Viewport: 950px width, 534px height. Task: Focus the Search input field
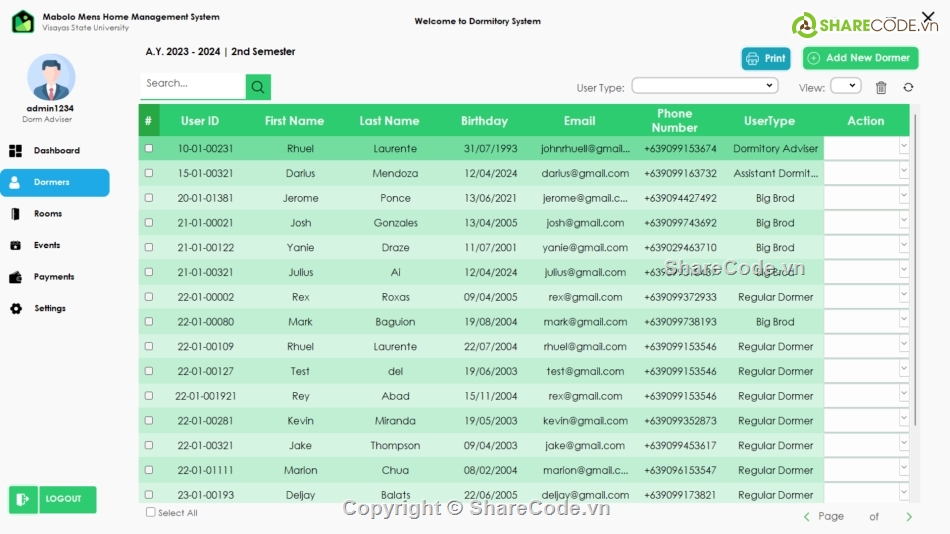tap(192, 84)
